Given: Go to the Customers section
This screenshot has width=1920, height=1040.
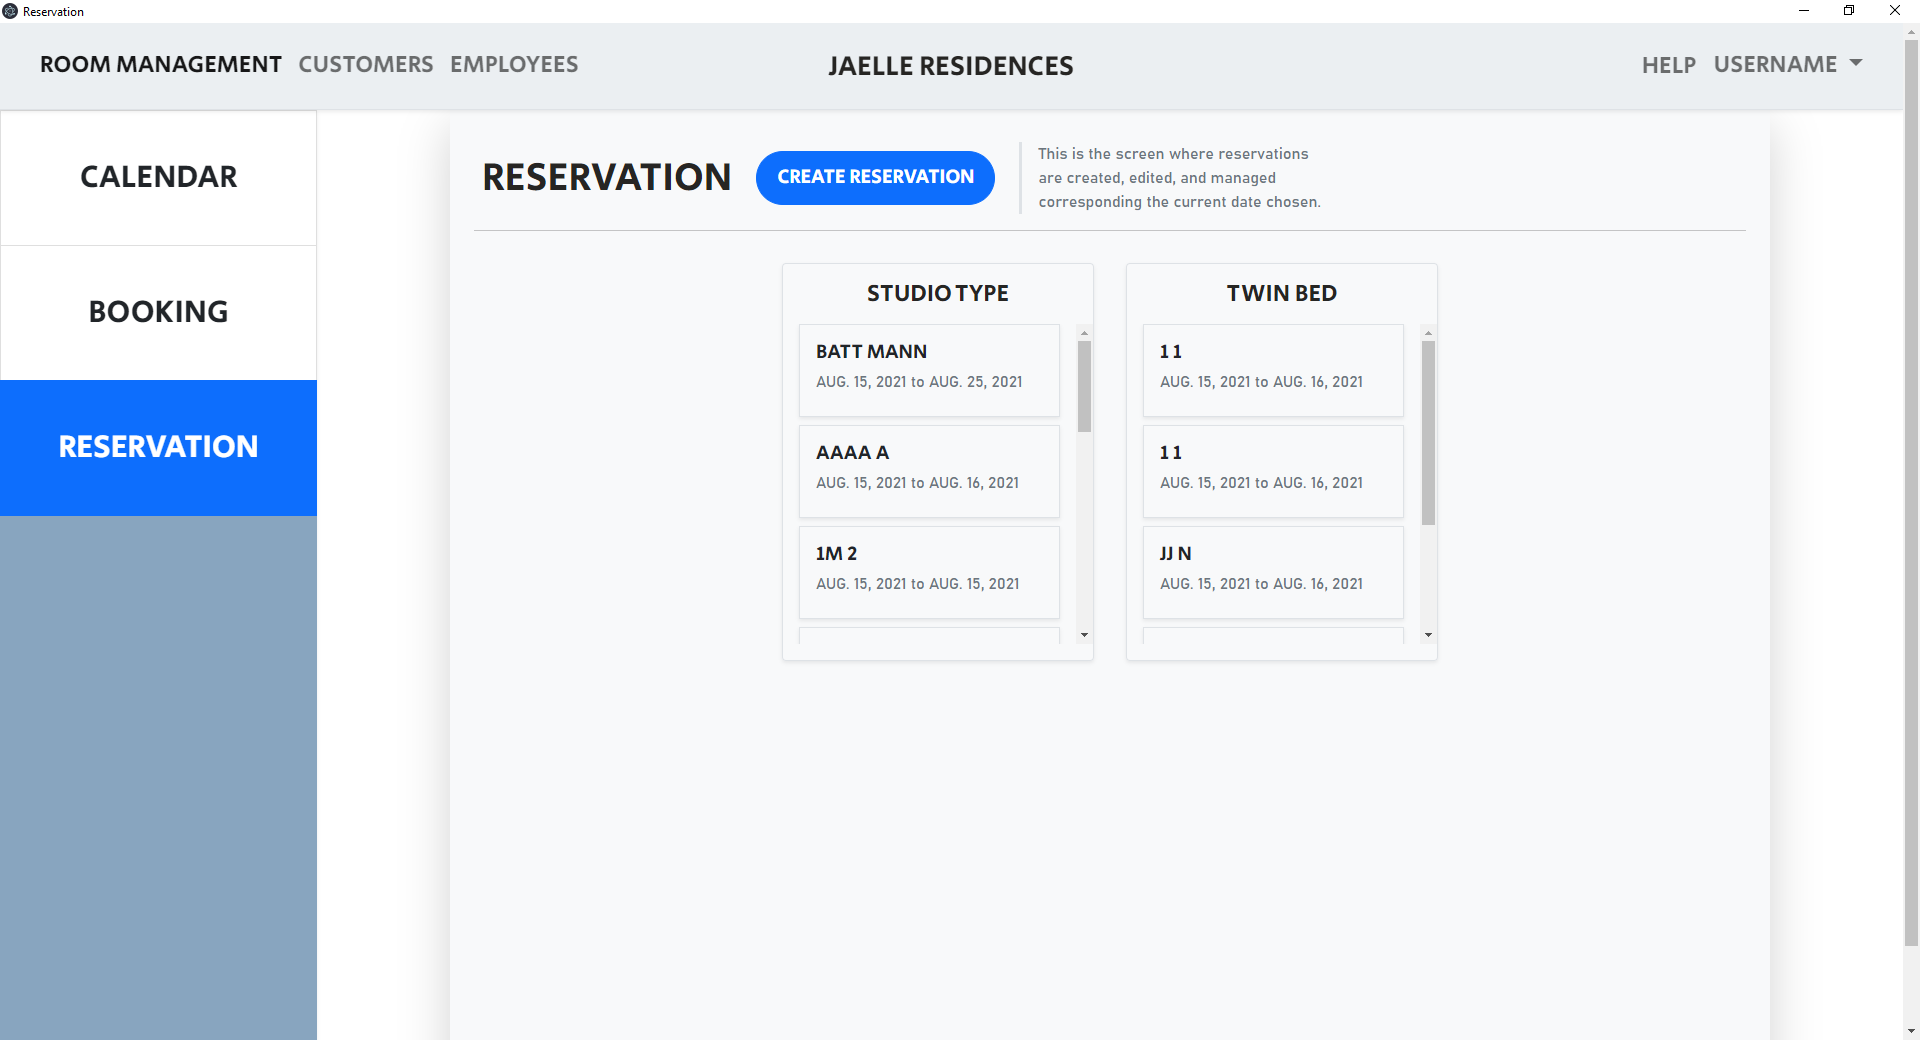Looking at the screenshot, I should click(x=366, y=64).
